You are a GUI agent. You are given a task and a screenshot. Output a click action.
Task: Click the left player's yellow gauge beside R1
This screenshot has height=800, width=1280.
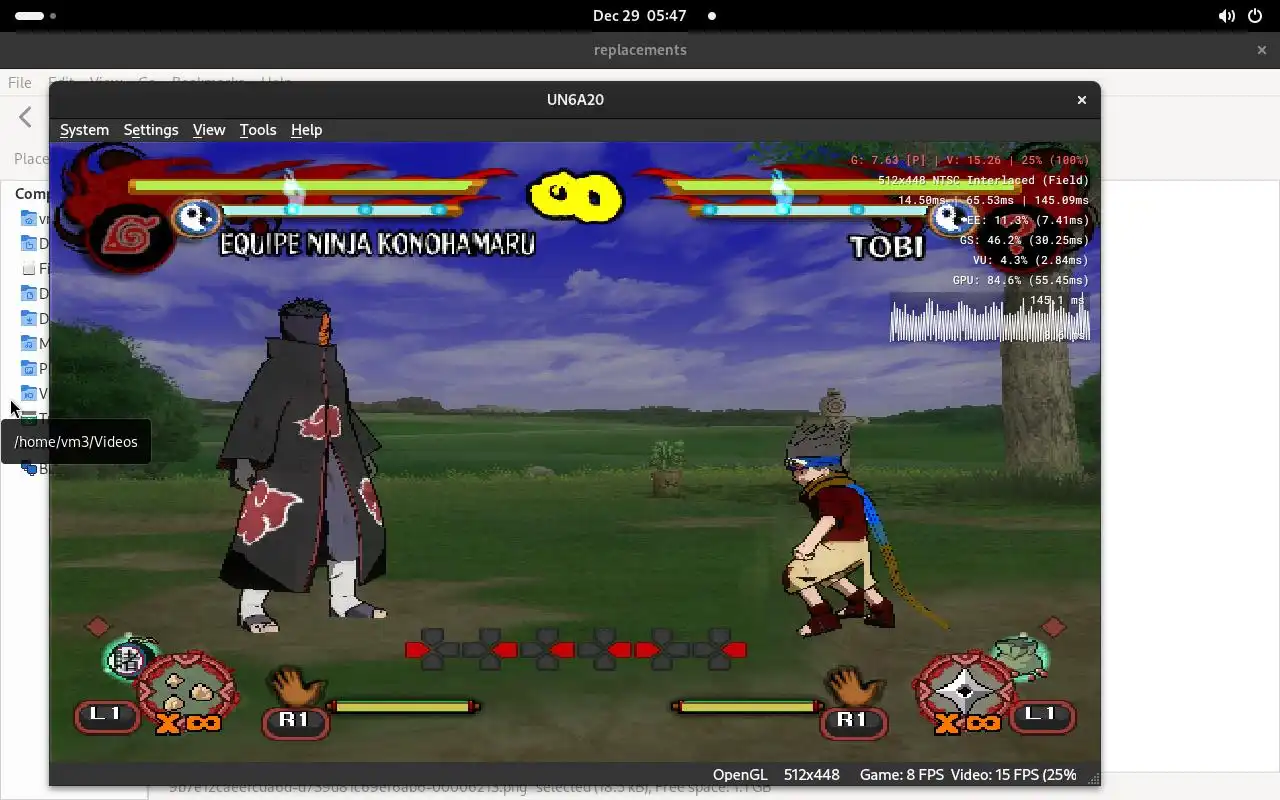(x=404, y=707)
